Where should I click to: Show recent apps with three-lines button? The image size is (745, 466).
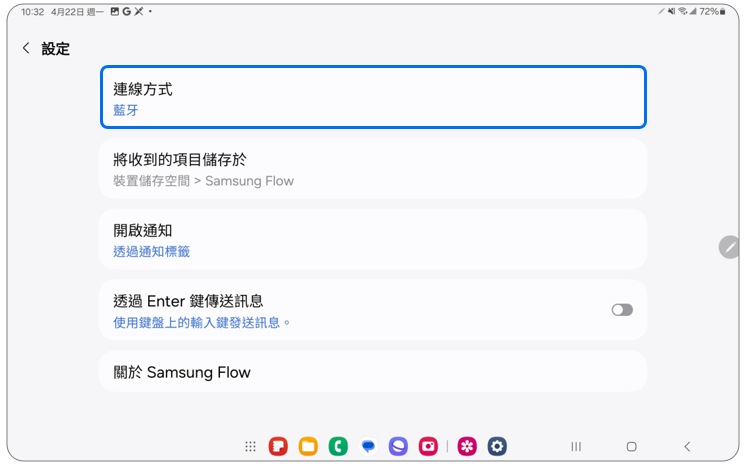(x=576, y=446)
